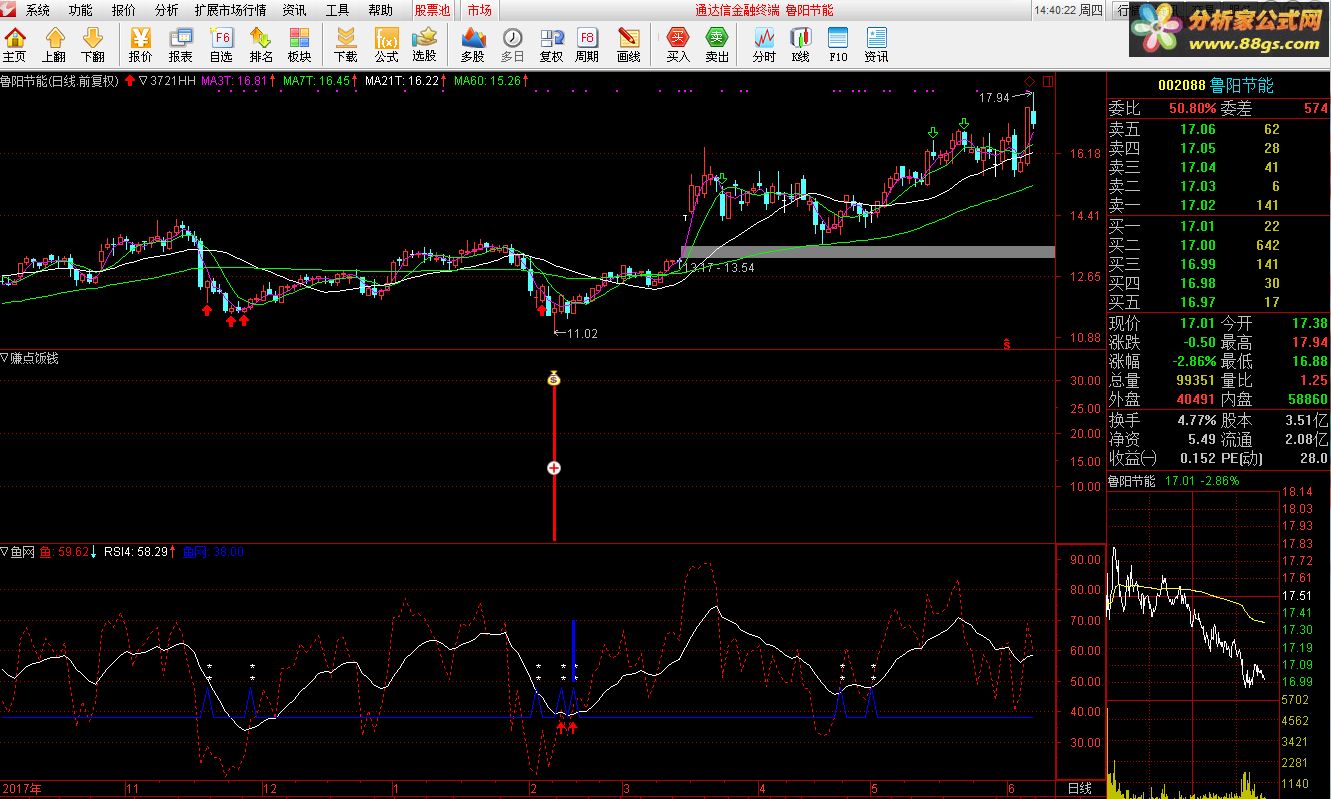Viewport: 1331px width, 799px height.
Task: Go to 主页 home toolbar icon
Action: click(x=15, y=45)
